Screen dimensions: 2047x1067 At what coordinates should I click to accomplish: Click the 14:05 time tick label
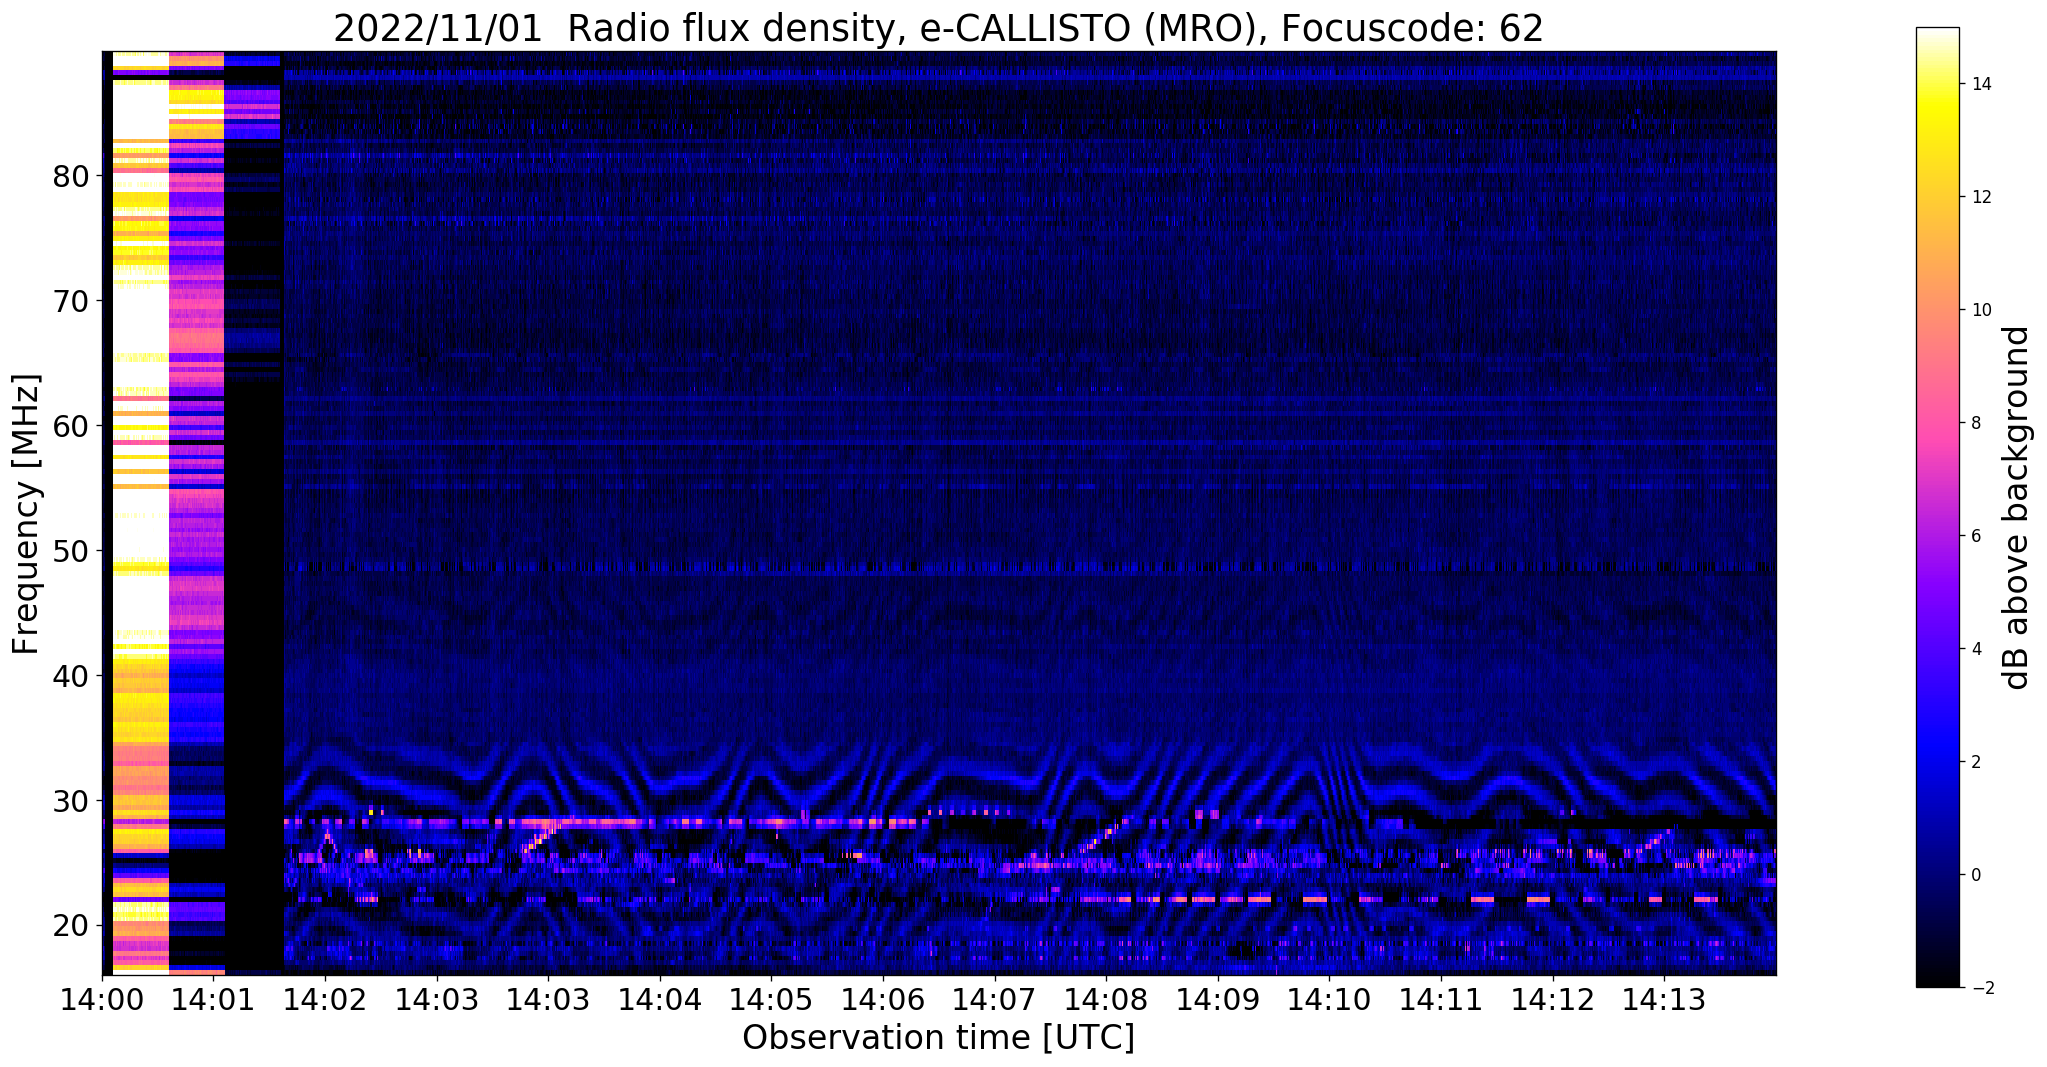770,998
